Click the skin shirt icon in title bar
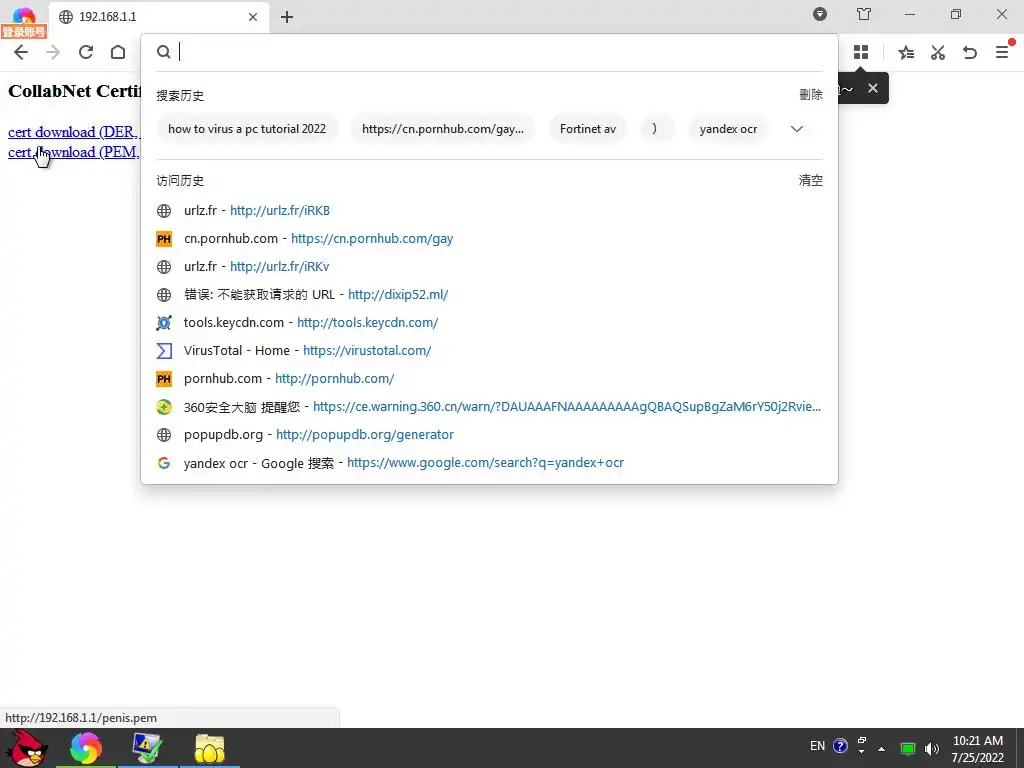The height and width of the screenshot is (768, 1024). pos(864,14)
